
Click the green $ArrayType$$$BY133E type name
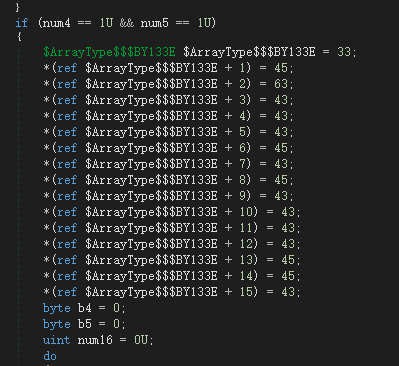coord(109,52)
